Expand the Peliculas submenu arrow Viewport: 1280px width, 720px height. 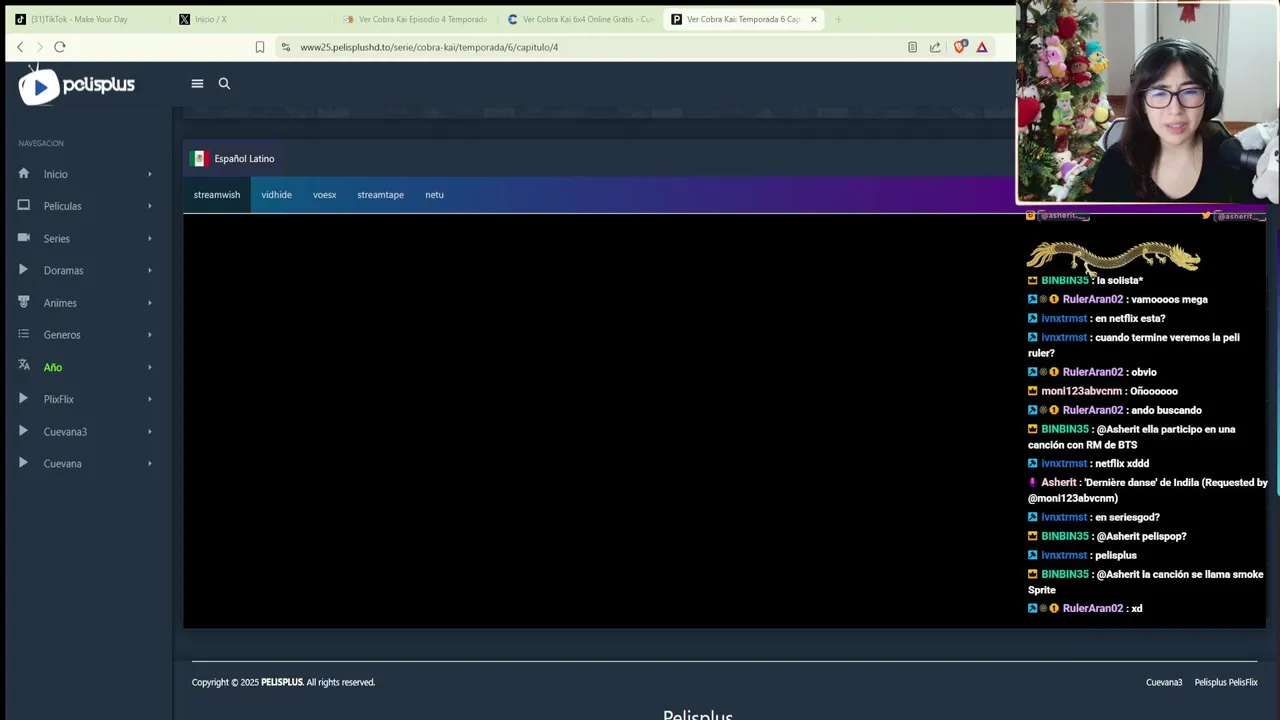tap(150, 206)
